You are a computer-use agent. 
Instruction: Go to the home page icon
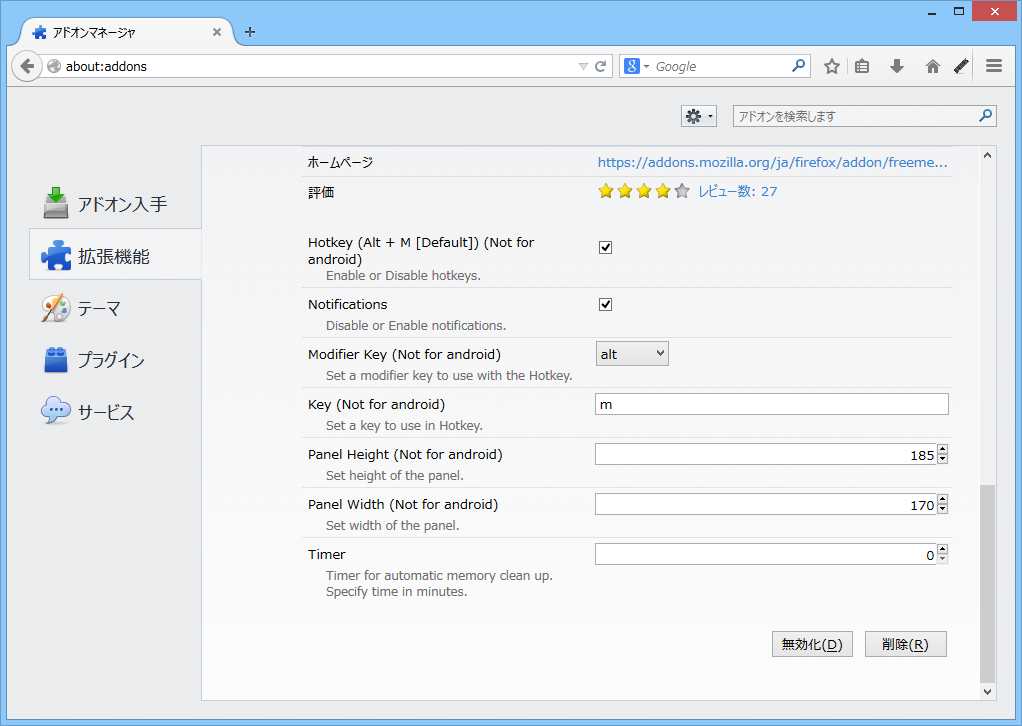931,66
